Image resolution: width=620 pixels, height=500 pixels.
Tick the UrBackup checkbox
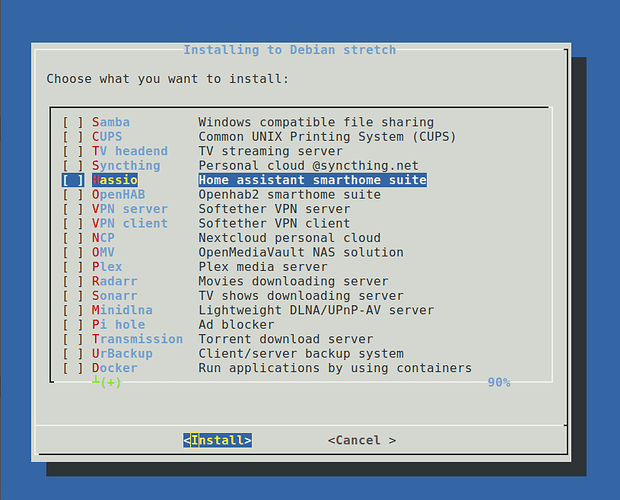coord(73,354)
